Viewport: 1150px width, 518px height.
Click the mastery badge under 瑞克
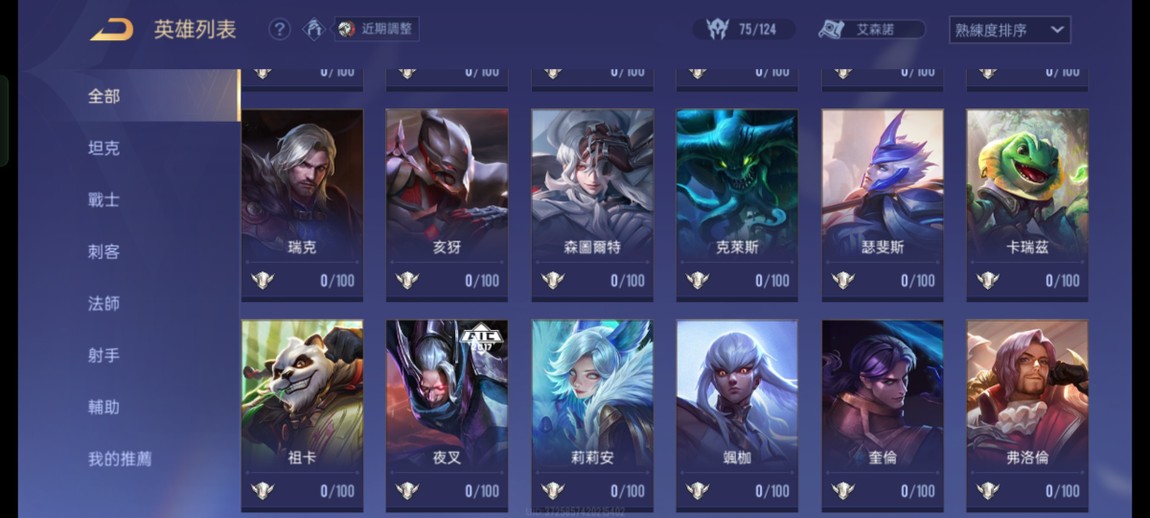(262, 280)
